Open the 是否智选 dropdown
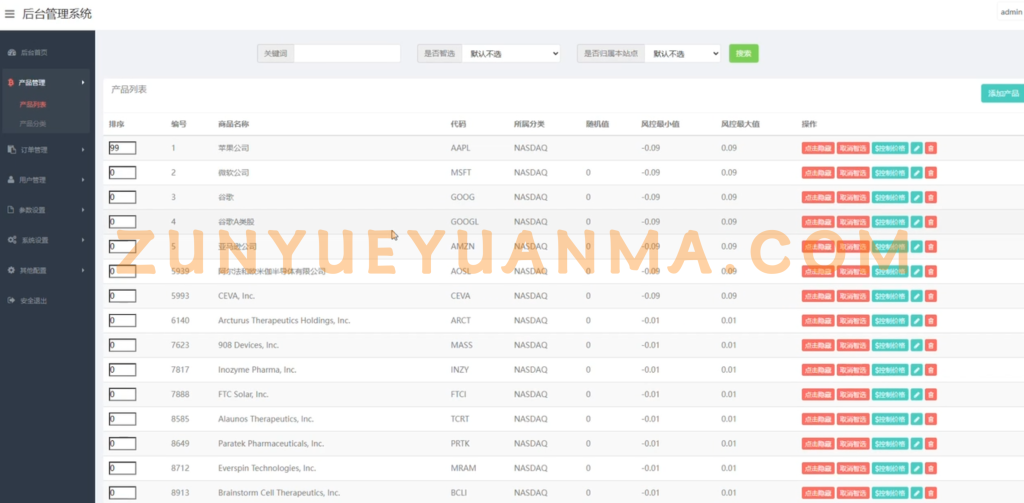Image resolution: width=1024 pixels, height=503 pixels. (511, 54)
